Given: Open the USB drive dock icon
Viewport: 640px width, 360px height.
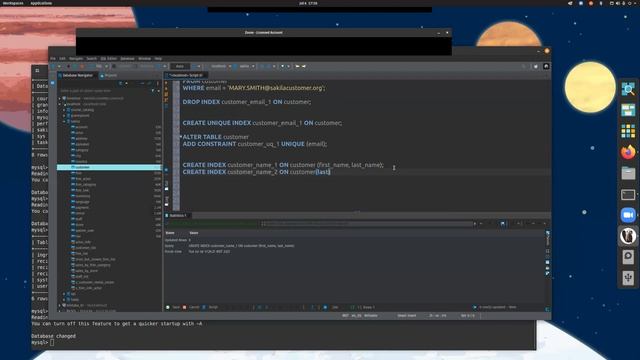Looking at the screenshot, I should point(628,278).
